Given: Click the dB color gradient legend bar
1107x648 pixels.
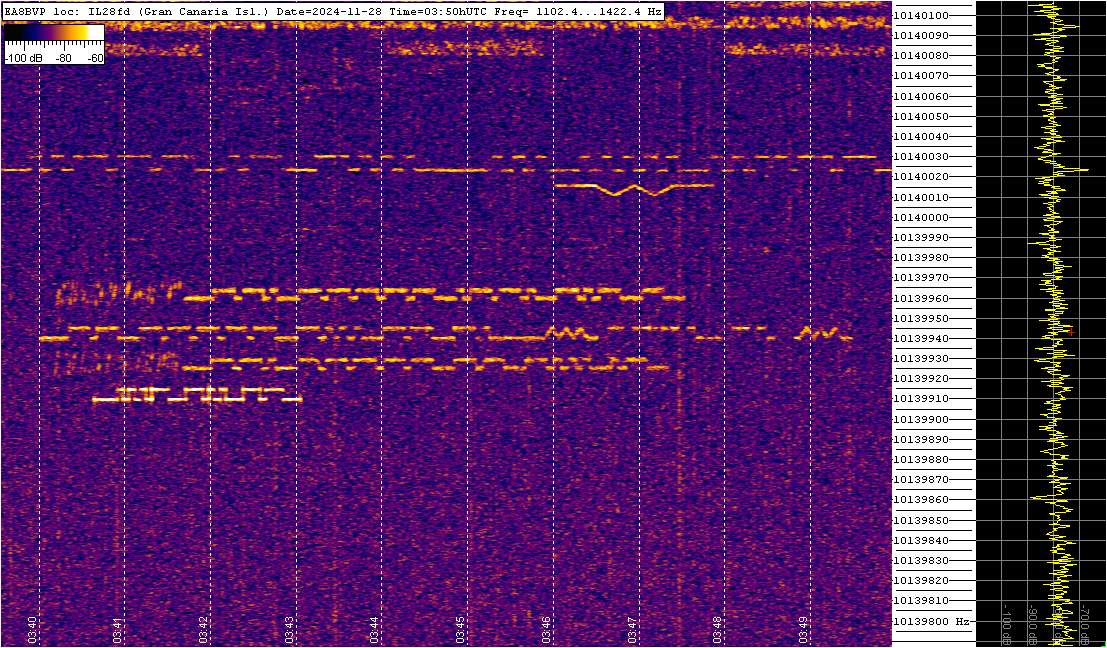Looking at the screenshot, I should [x=54, y=33].
